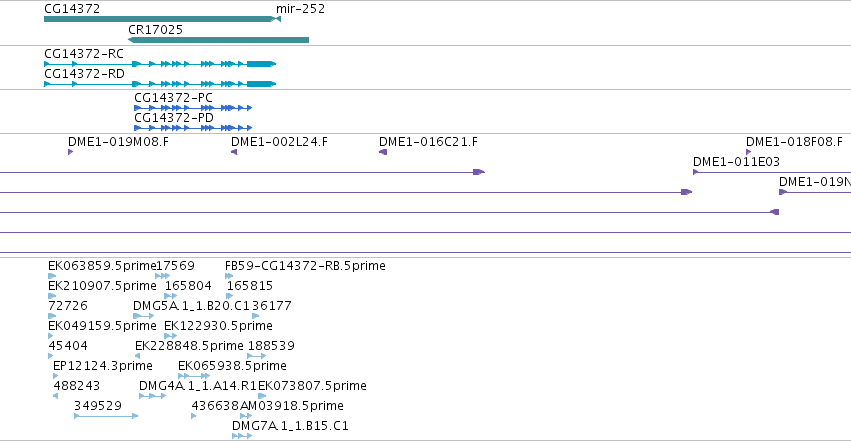Select the 188539 feature arrow
This screenshot has width=851, height=441.
coord(257,356)
